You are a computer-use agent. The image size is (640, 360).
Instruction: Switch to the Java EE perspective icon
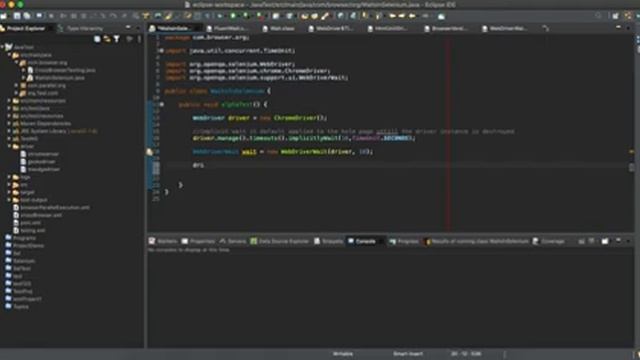tap(628, 16)
